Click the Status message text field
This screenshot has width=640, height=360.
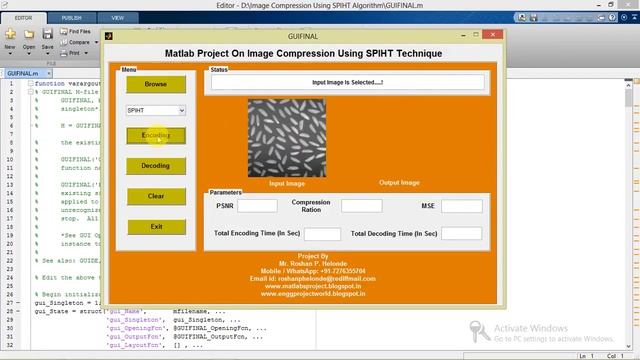coord(348,82)
